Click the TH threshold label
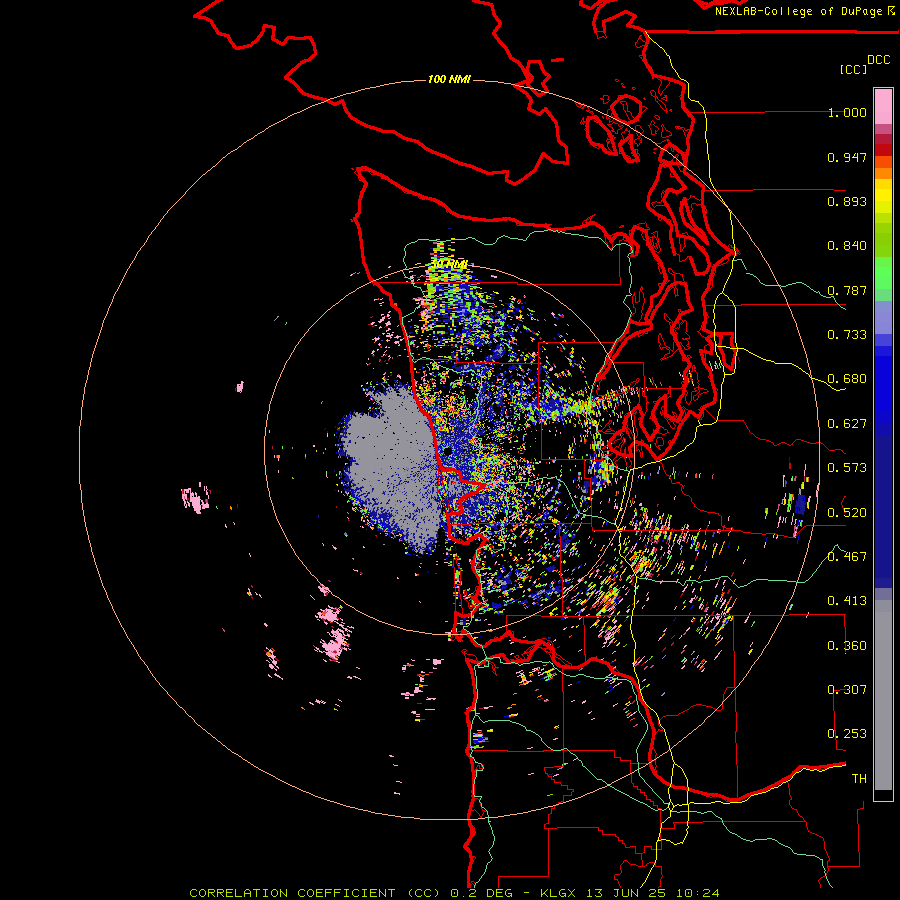Viewport: 900px width, 900px height. [859, 779]
